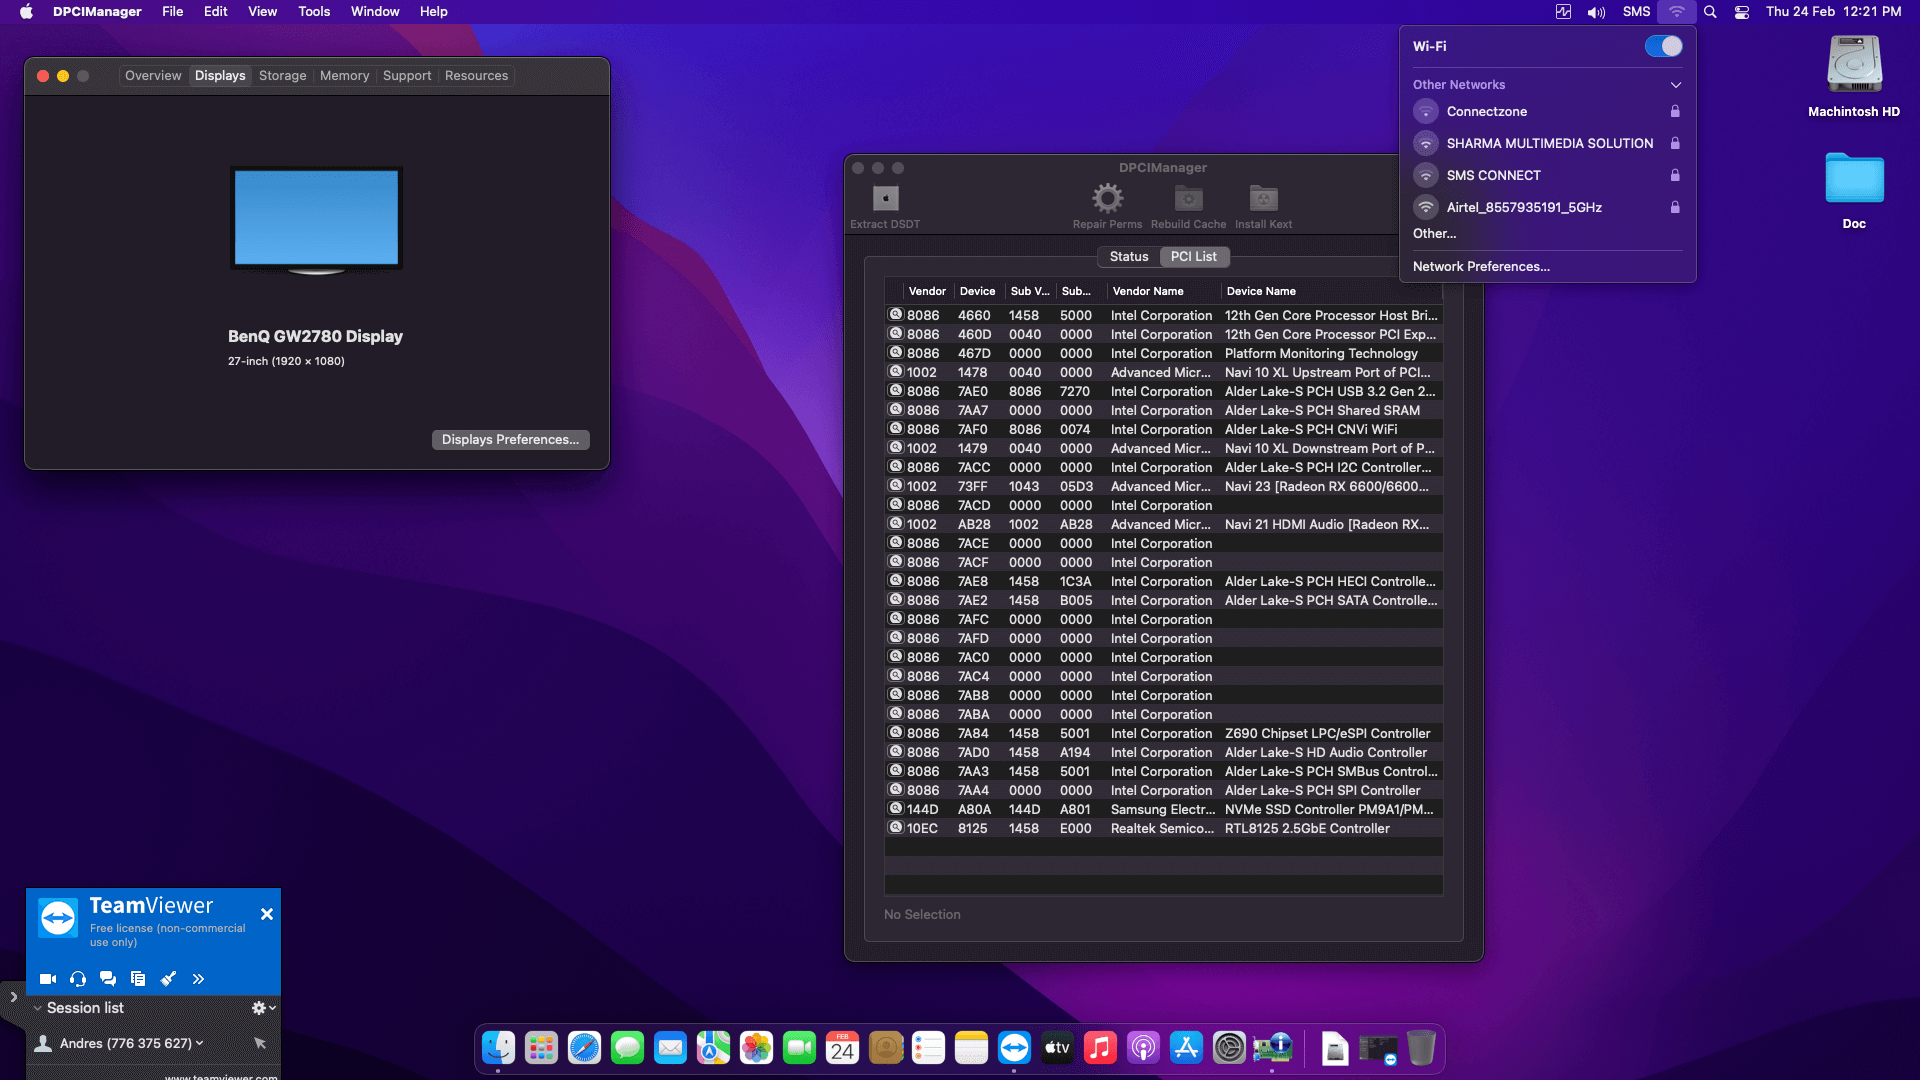Image resolution: width=1920 pixels, height=1080 pixels.
Task: Select the RTL8125 2.5GbE Controller row
Action: pyautogui.click(x=1164, y=829)
